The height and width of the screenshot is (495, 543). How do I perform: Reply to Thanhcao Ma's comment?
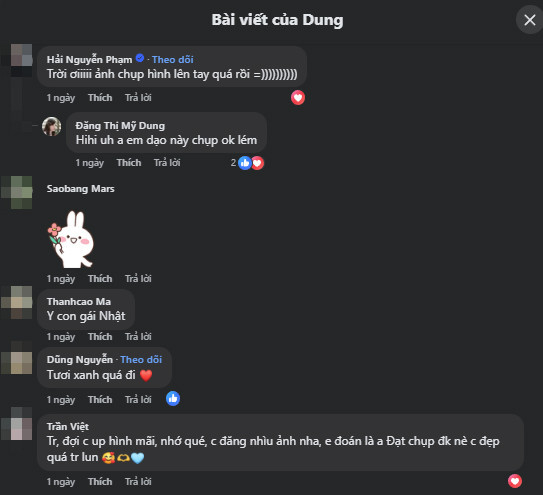click(x=138, y=336)
